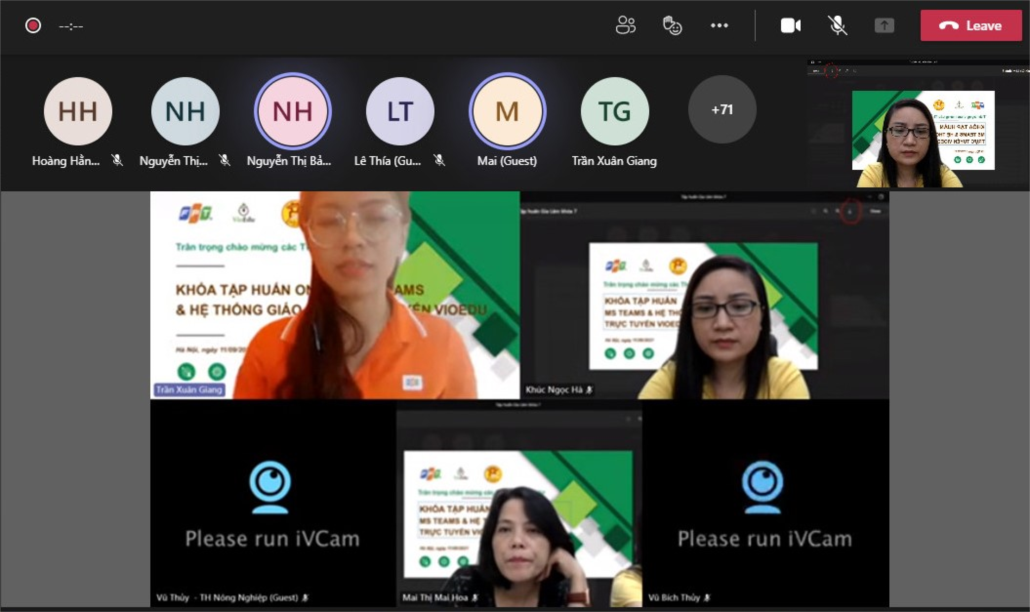The image size is (1030, 612).
Task: Unmute the microphone in the toolbar
Action: click(838, 26)
